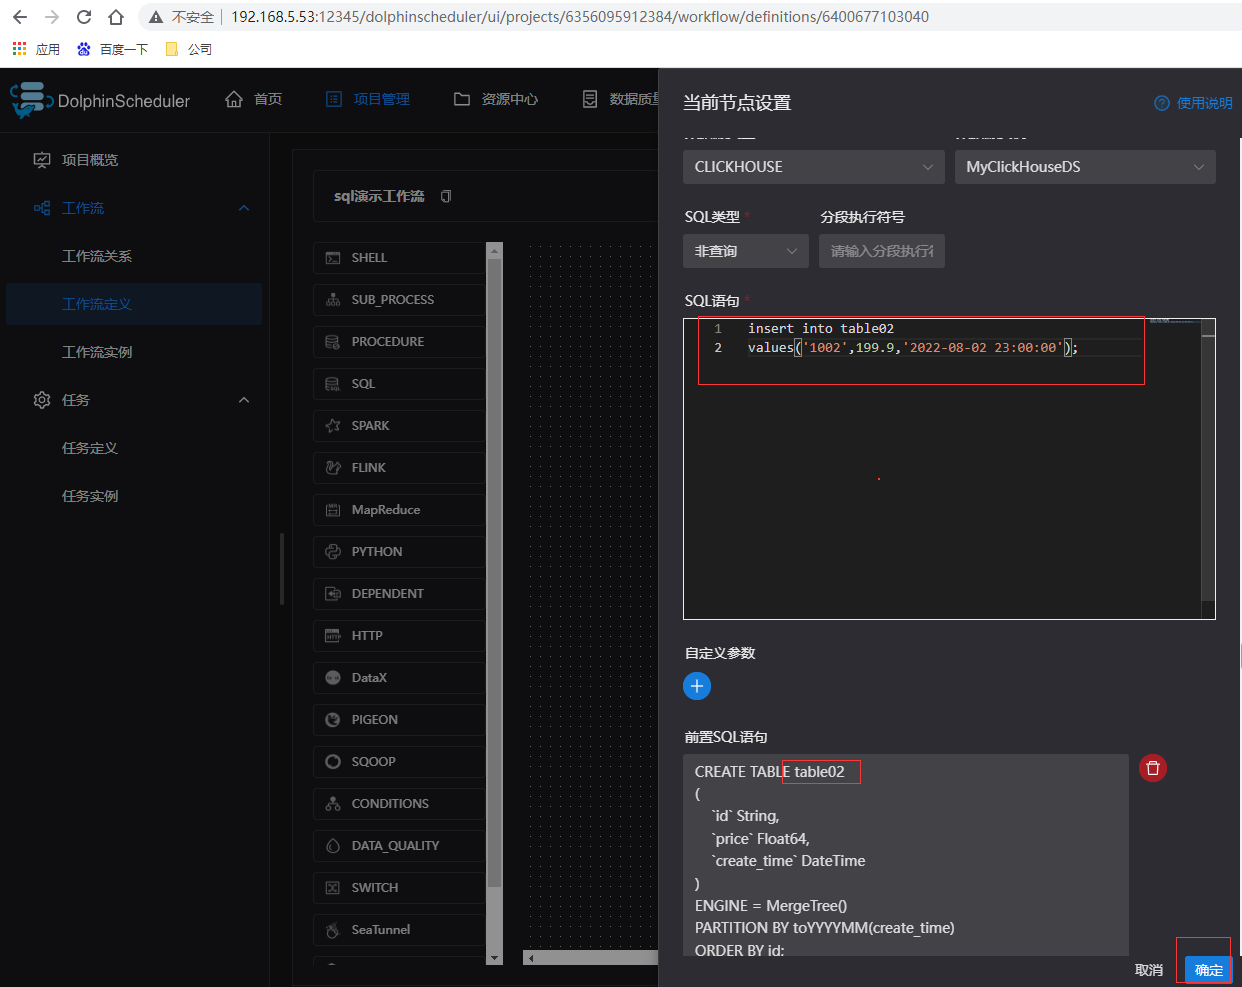
Task: Copy the workflow name sql演示工作流
Action: pos(446,196)
